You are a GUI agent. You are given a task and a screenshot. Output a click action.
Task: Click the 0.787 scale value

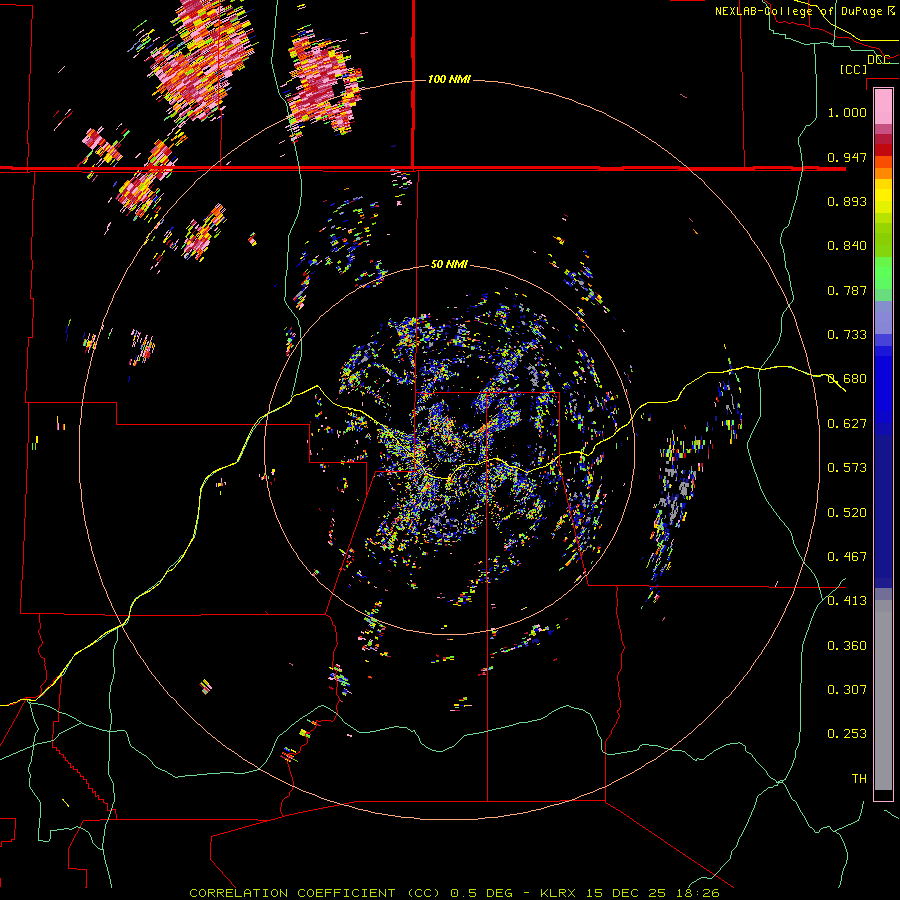[847, 290]
